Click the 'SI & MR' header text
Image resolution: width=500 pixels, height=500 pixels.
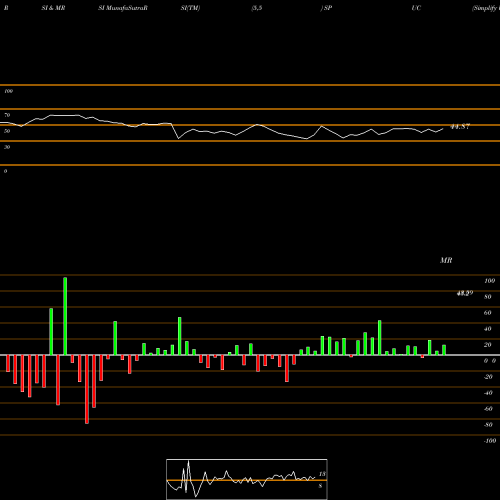coord(53,8)
